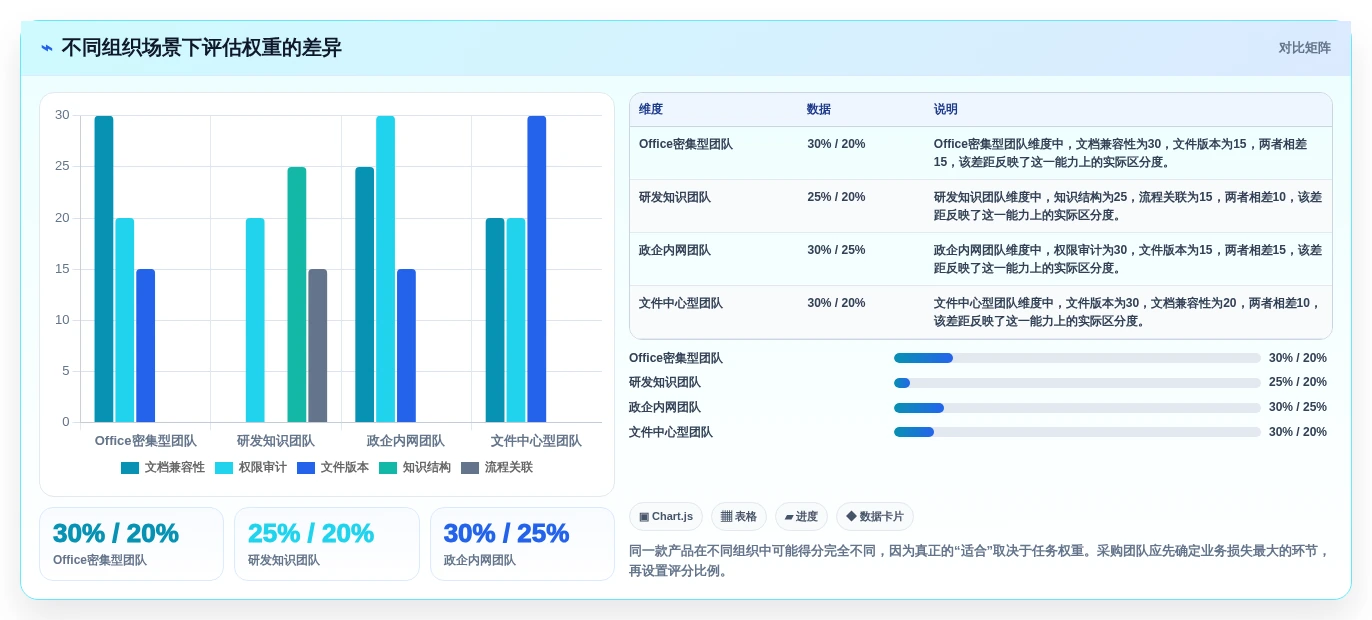Toggle the 流程关联 legend swatch
Viewport: 1372px width, 620px height.
click(x=470, y=468)
